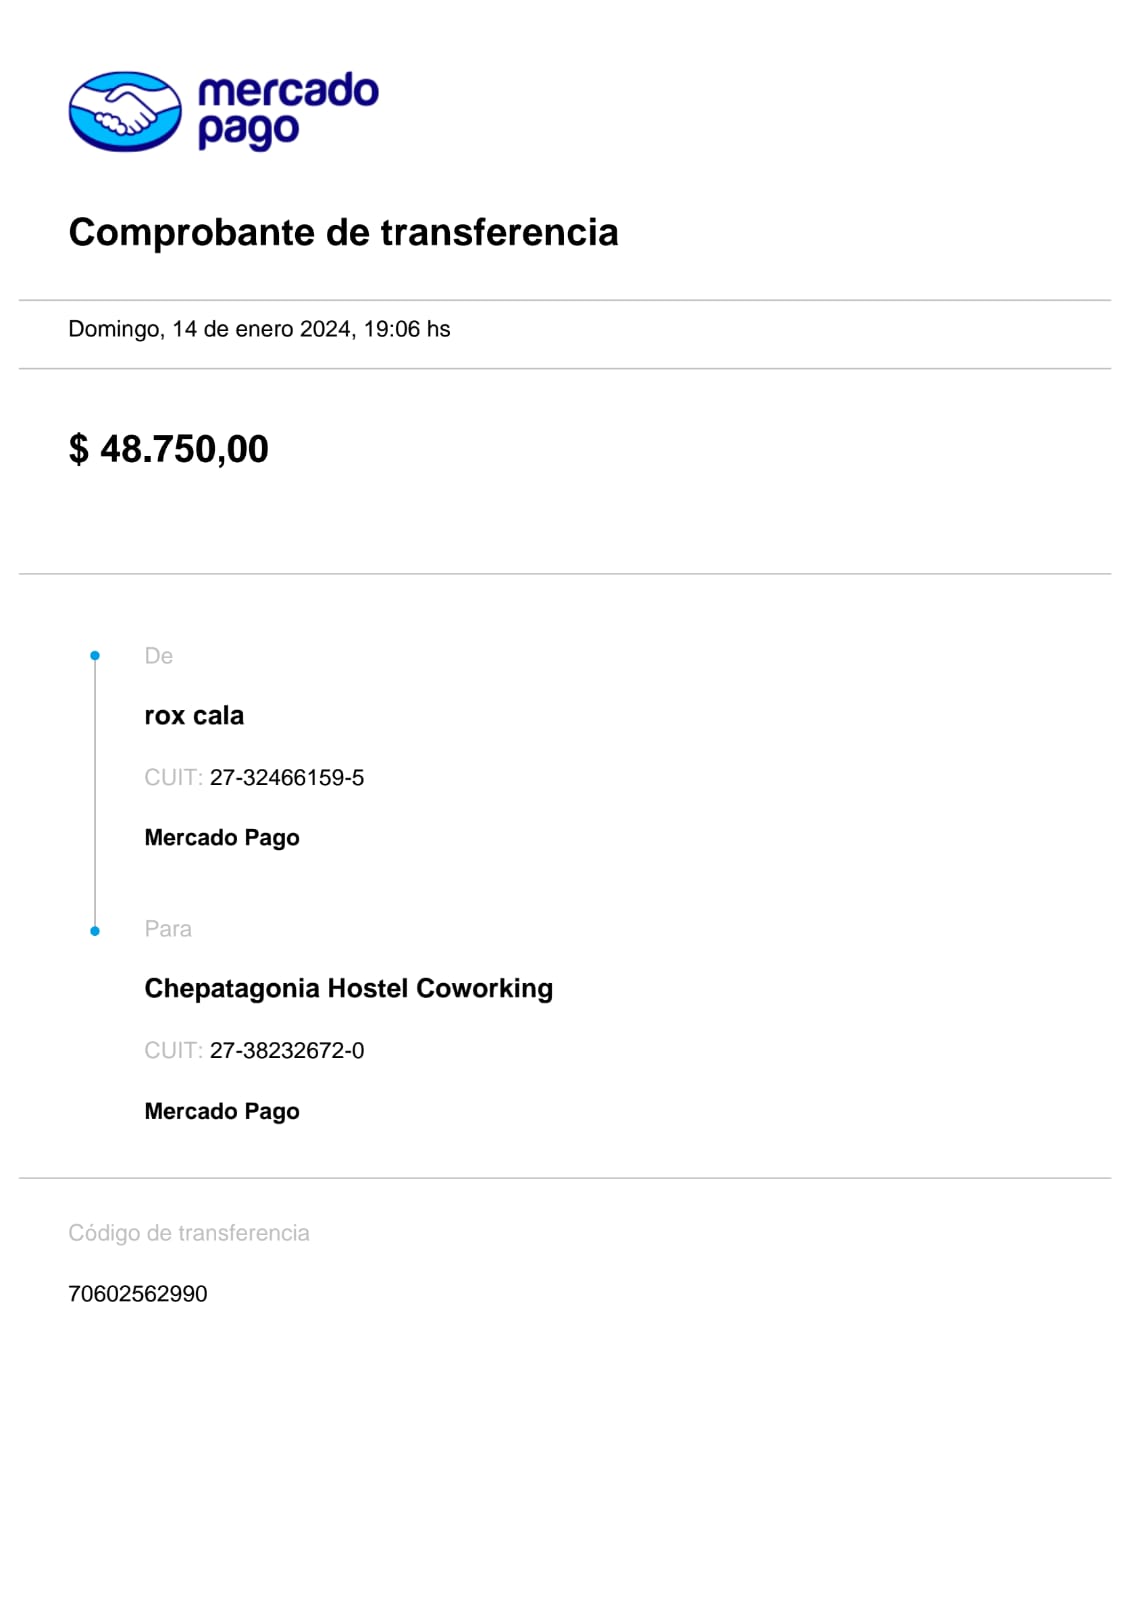Screen dimensions: 1130x1600
Task: Click the "Para" label
Action: (168, 929)
